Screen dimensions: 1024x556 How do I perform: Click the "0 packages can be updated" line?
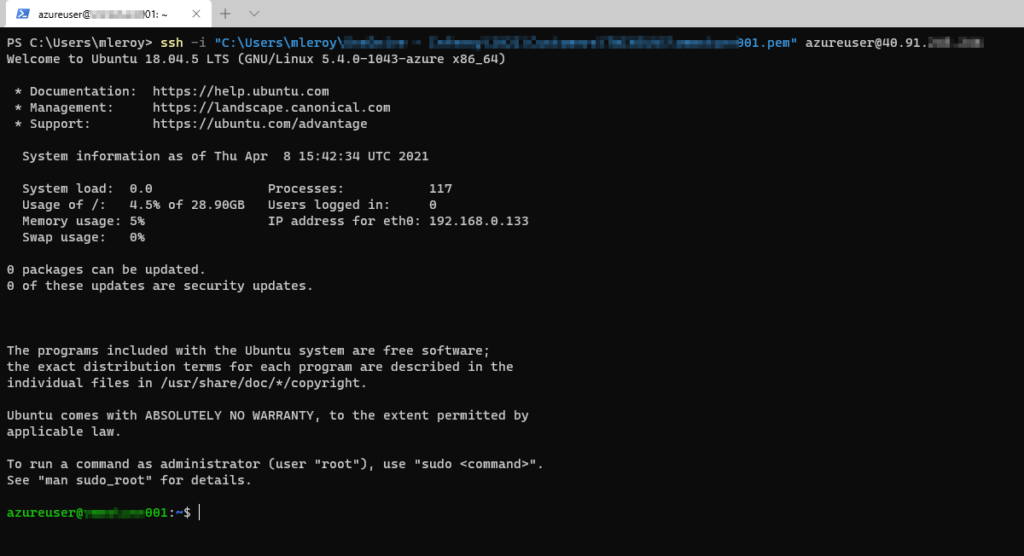[106, 270]
